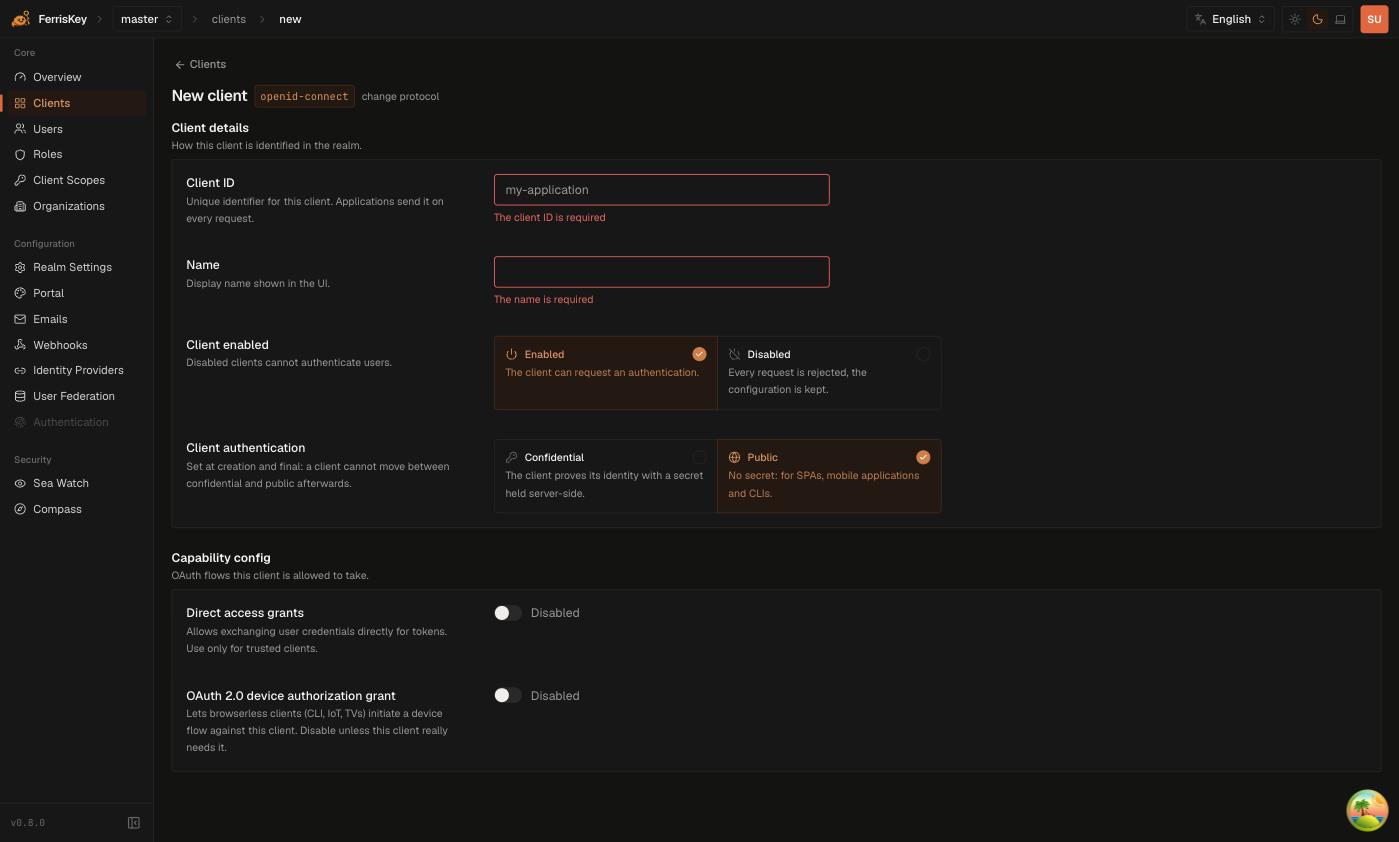
Task: Click the Enabled power icon
Action: click(511, 354)
